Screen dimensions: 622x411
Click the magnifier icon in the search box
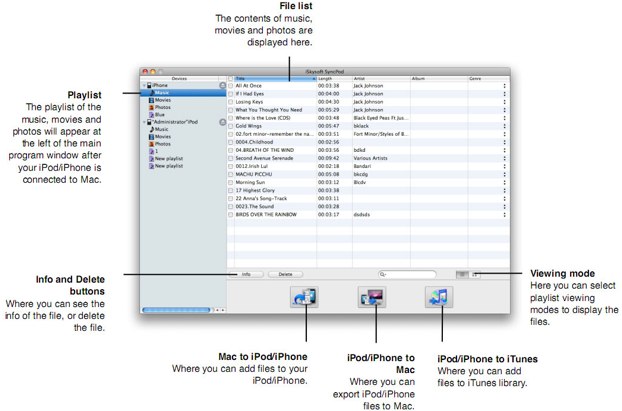(x=383, y=274)
